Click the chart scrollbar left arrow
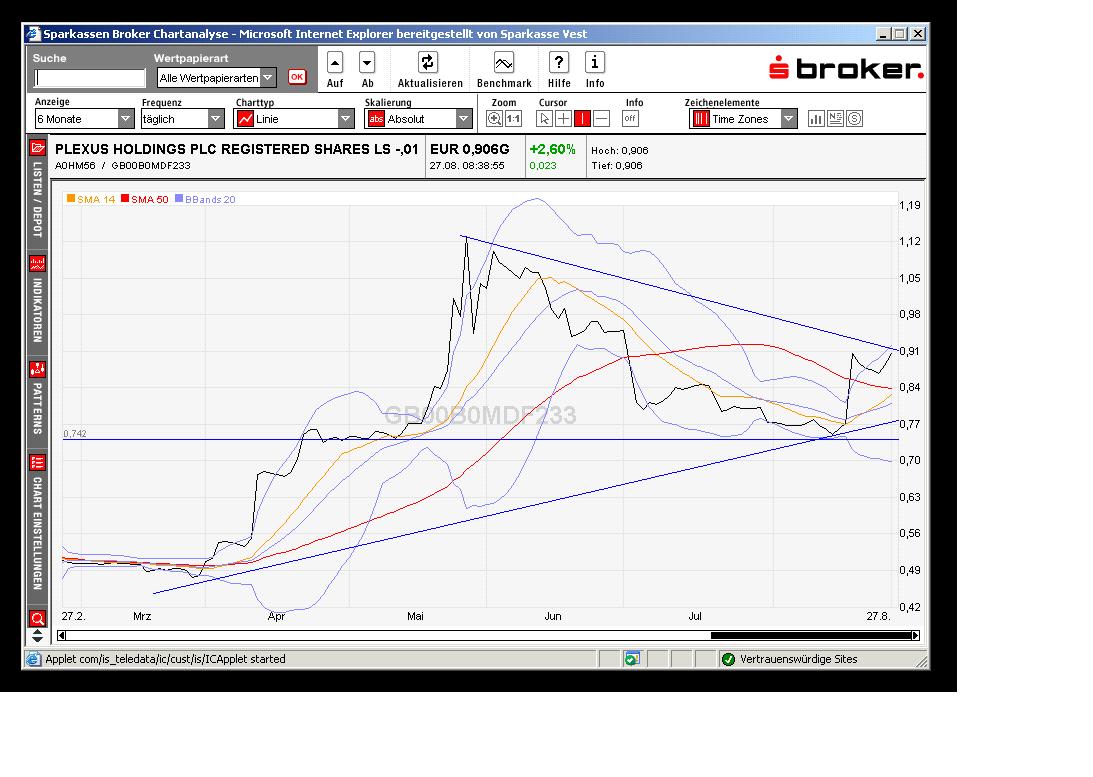The width and height of the screenshot is (1093, 777). click(x=61, y=636)
